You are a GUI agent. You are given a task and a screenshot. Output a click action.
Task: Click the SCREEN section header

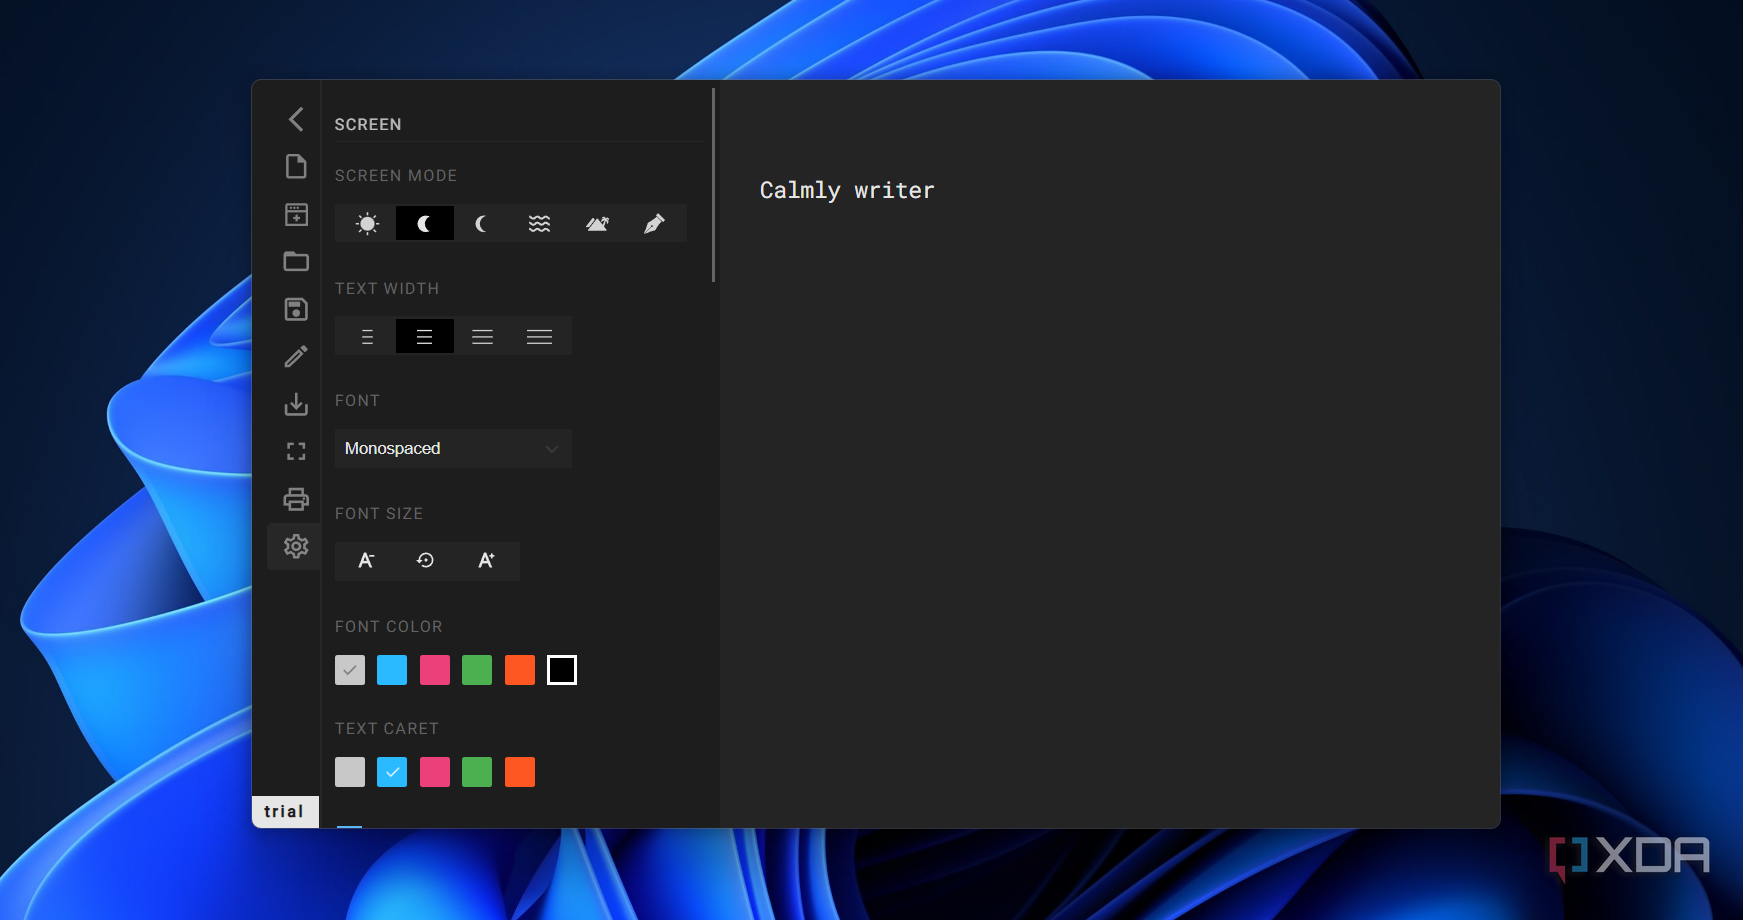coord(368,124)
